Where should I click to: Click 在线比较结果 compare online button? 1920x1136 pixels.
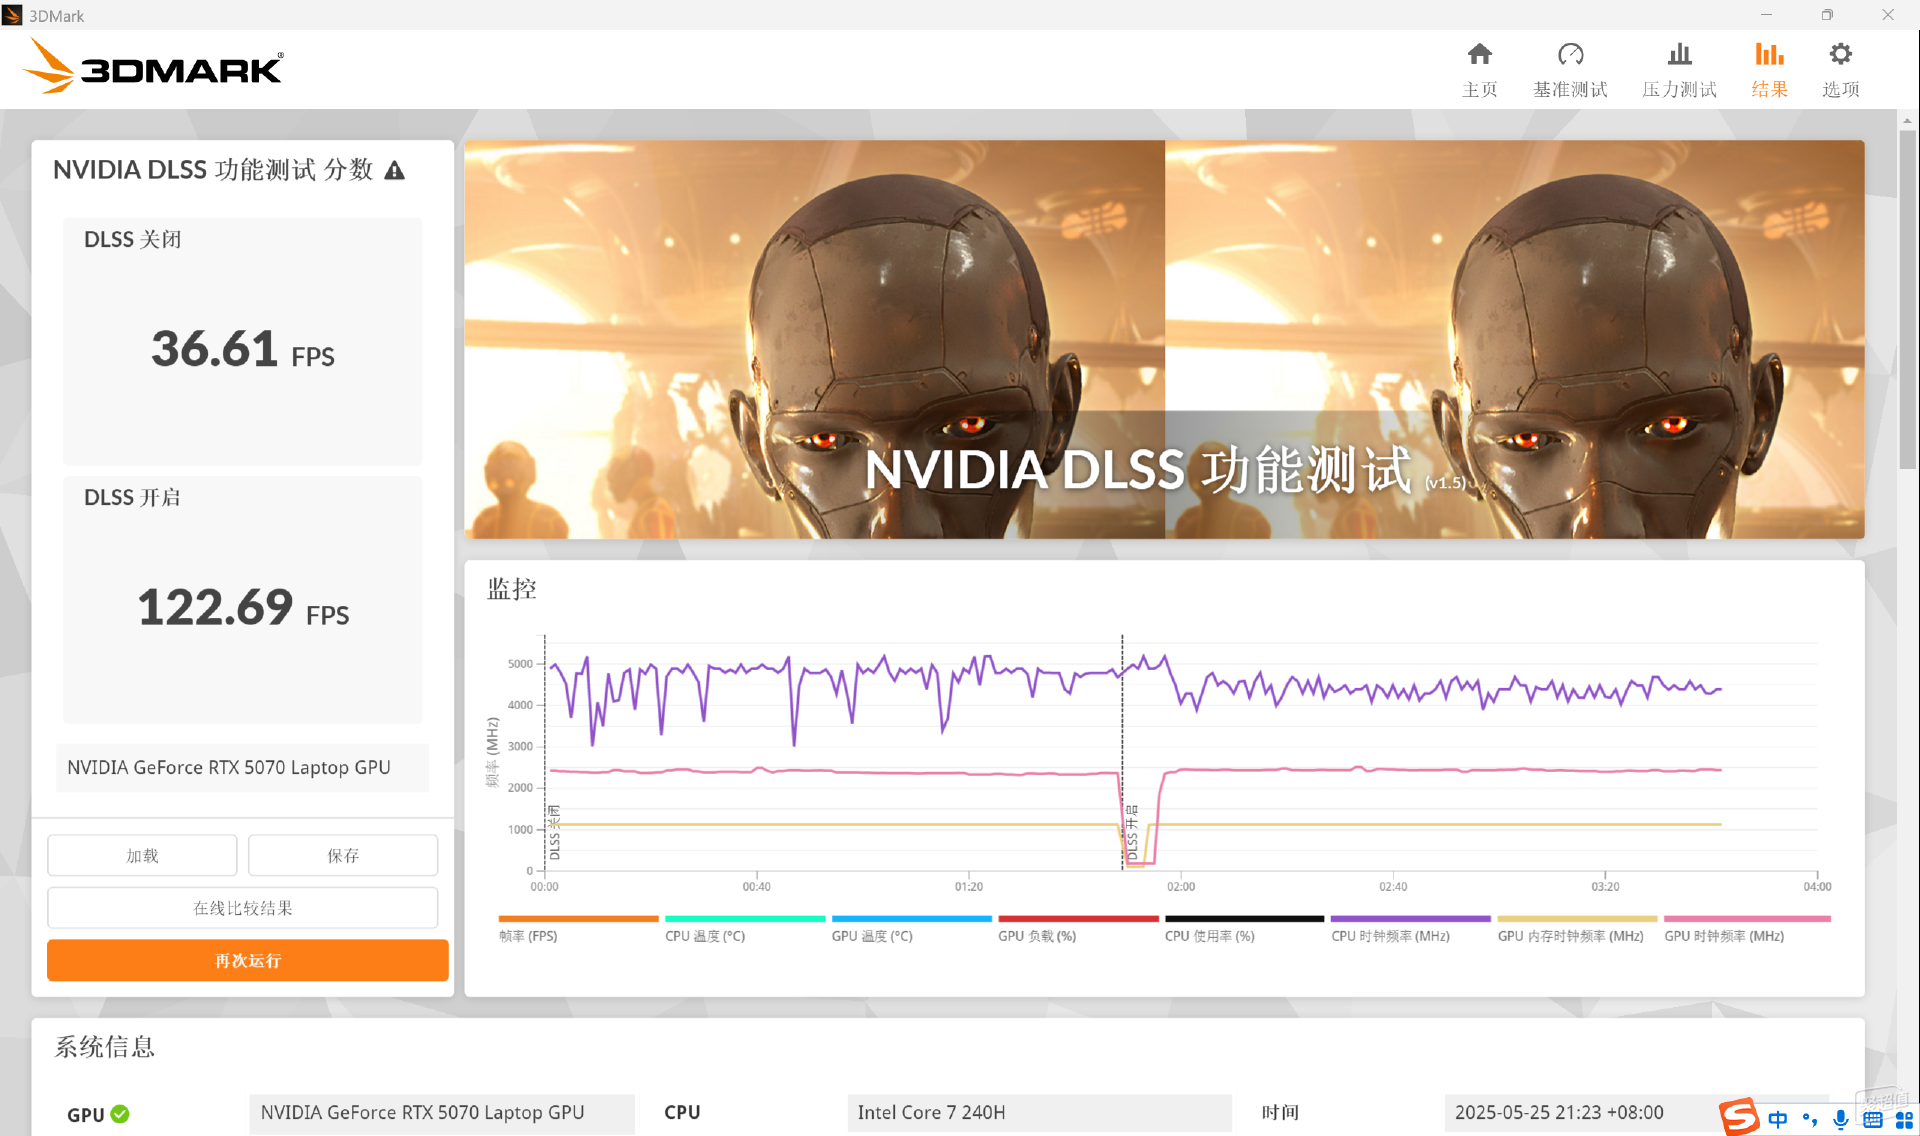[x=243, y=908]
